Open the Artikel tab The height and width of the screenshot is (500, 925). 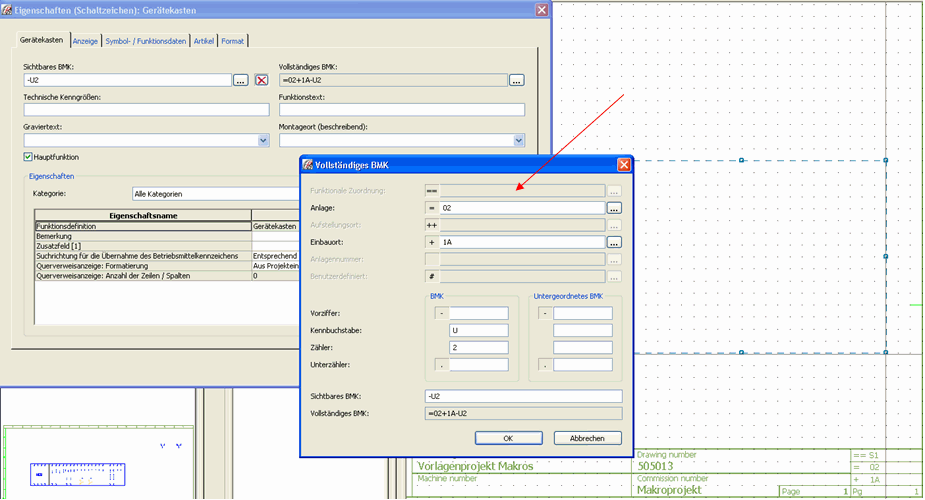pos(204,41)
